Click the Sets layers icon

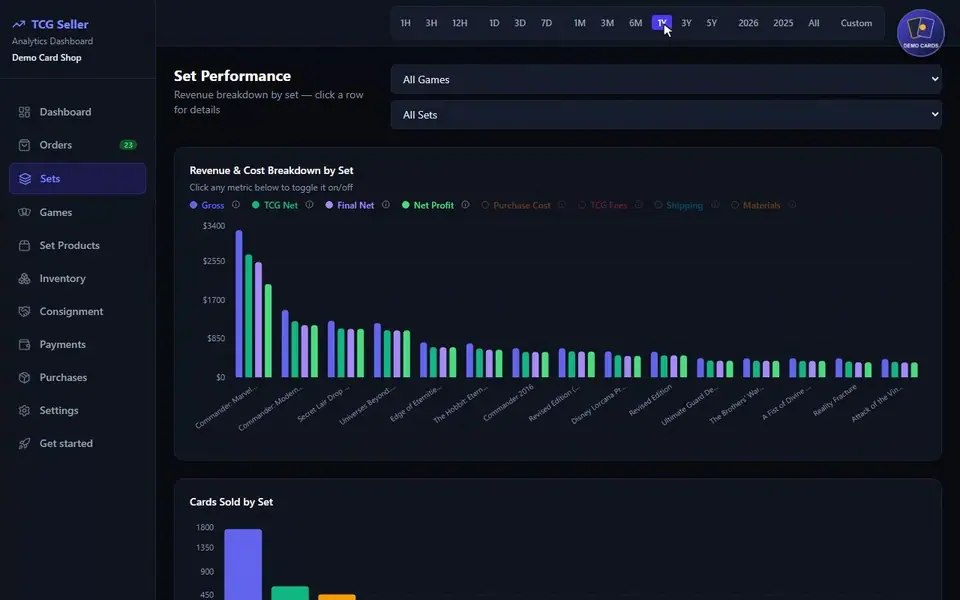point(24,179)
